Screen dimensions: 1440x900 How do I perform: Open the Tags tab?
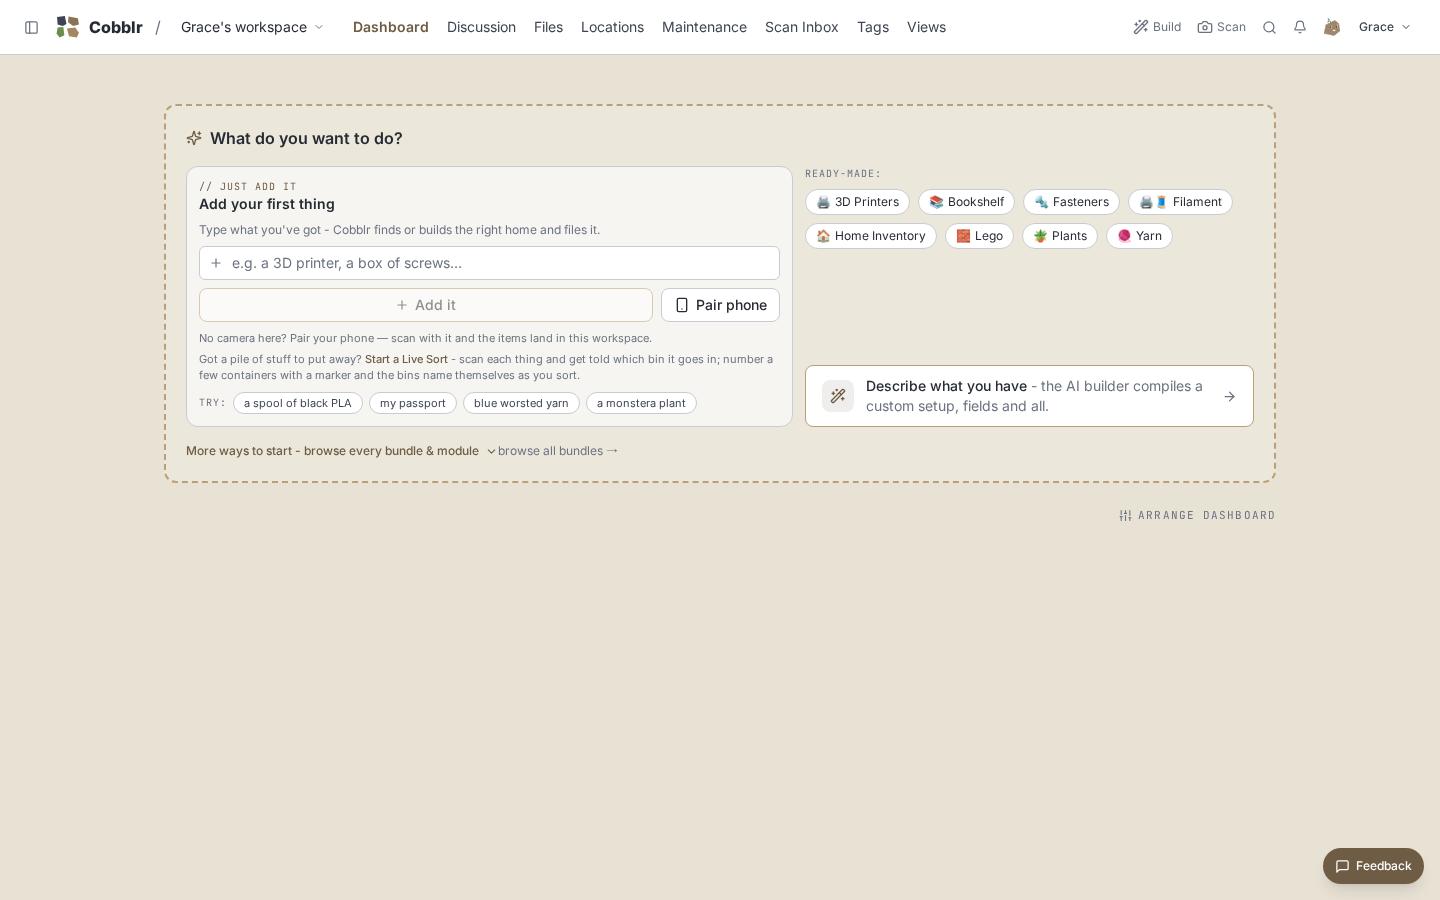[x=873, y=27]
